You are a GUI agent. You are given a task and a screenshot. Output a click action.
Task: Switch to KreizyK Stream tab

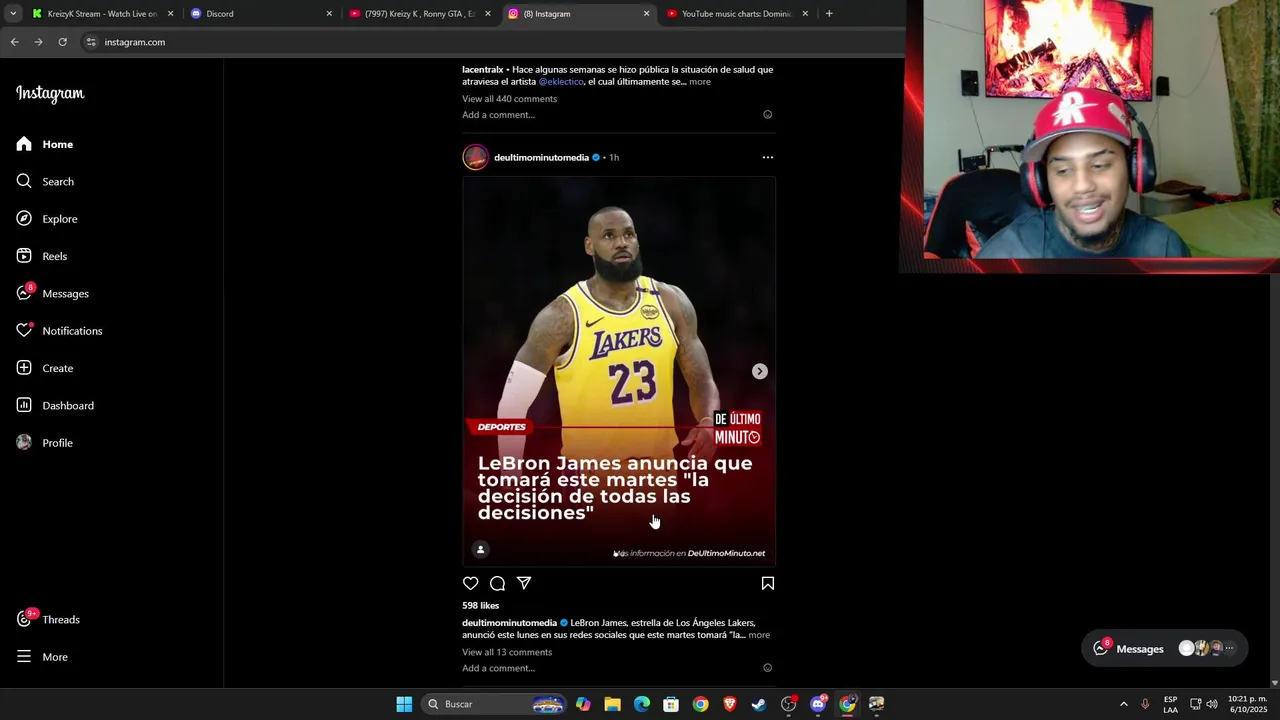[102, 14]
